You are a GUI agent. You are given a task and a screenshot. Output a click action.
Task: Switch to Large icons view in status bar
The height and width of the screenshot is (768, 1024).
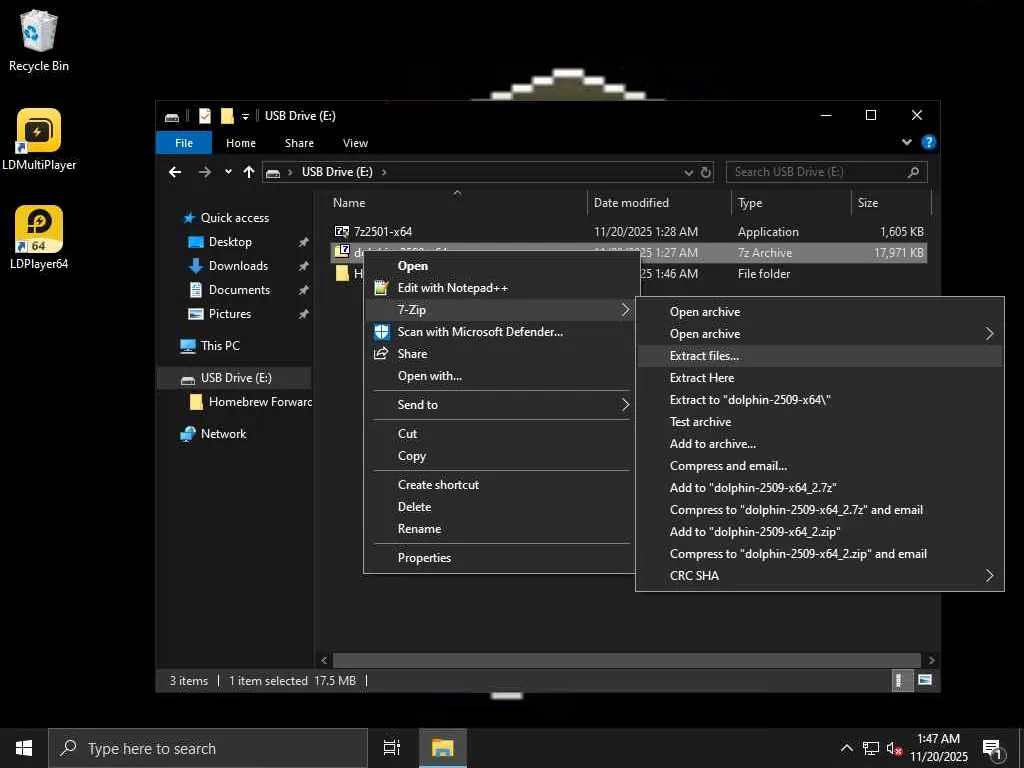[924, 680]
